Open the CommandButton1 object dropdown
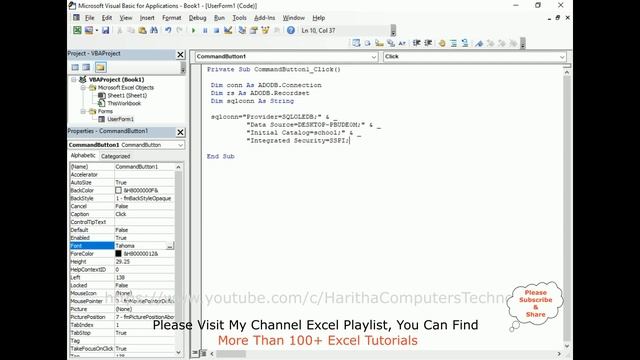This screenshot has height=360, width=640. [x=373, y=57]
